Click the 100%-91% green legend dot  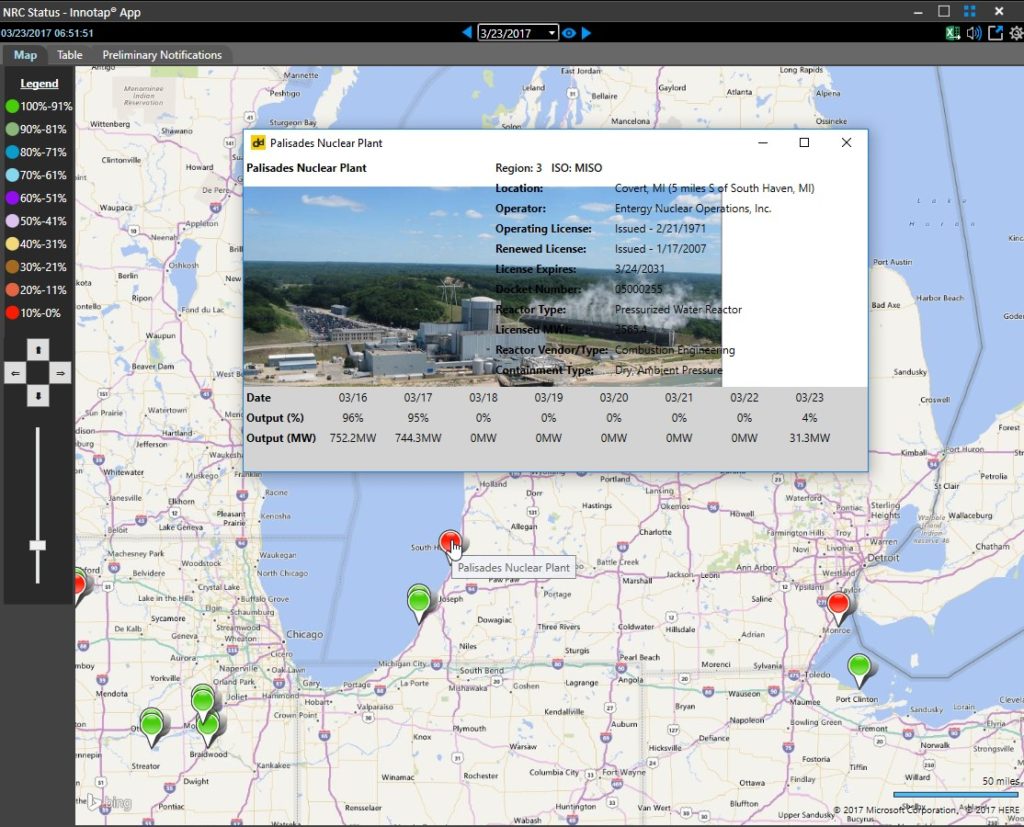(12, 106)
